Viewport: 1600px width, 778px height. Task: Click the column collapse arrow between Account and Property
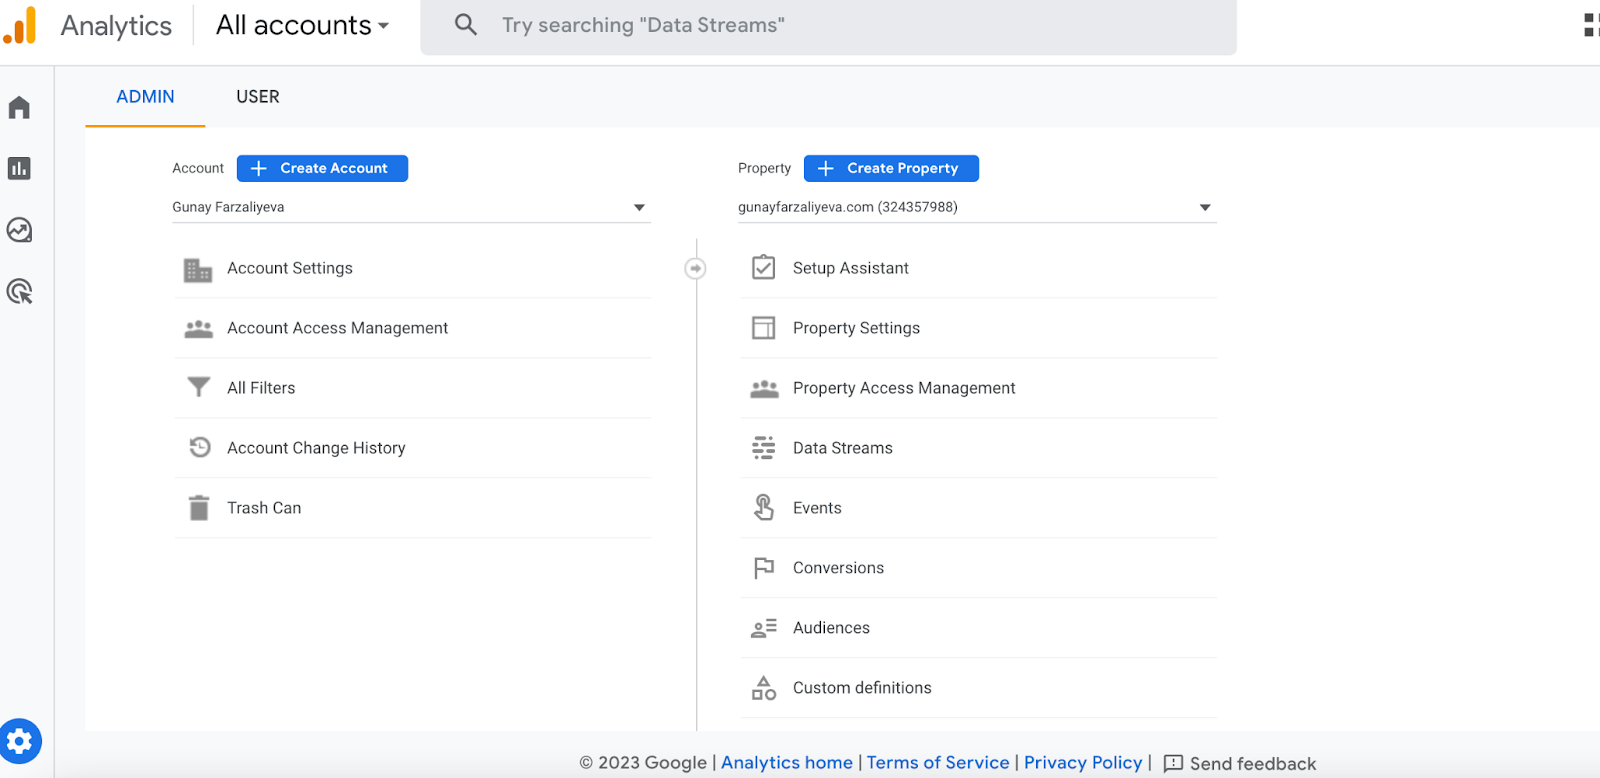[695, 268]
